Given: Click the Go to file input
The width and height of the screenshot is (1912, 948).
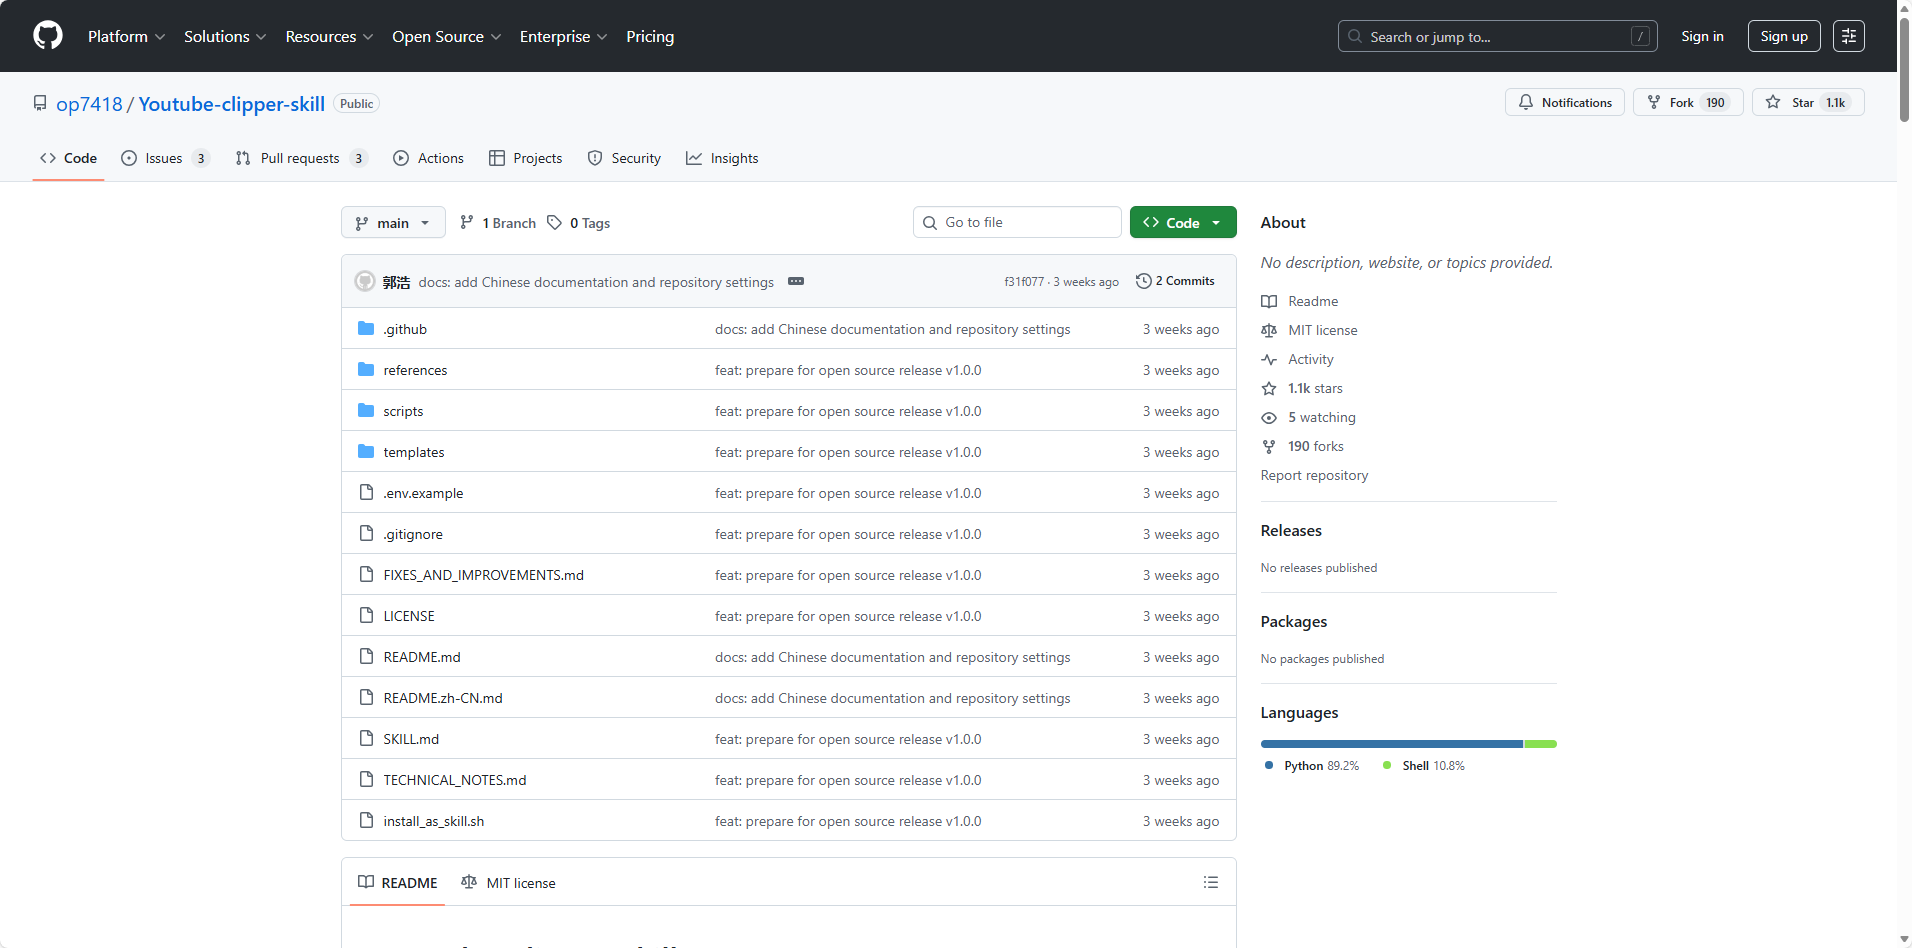Looking at the screenshot, I should 1016,222.
